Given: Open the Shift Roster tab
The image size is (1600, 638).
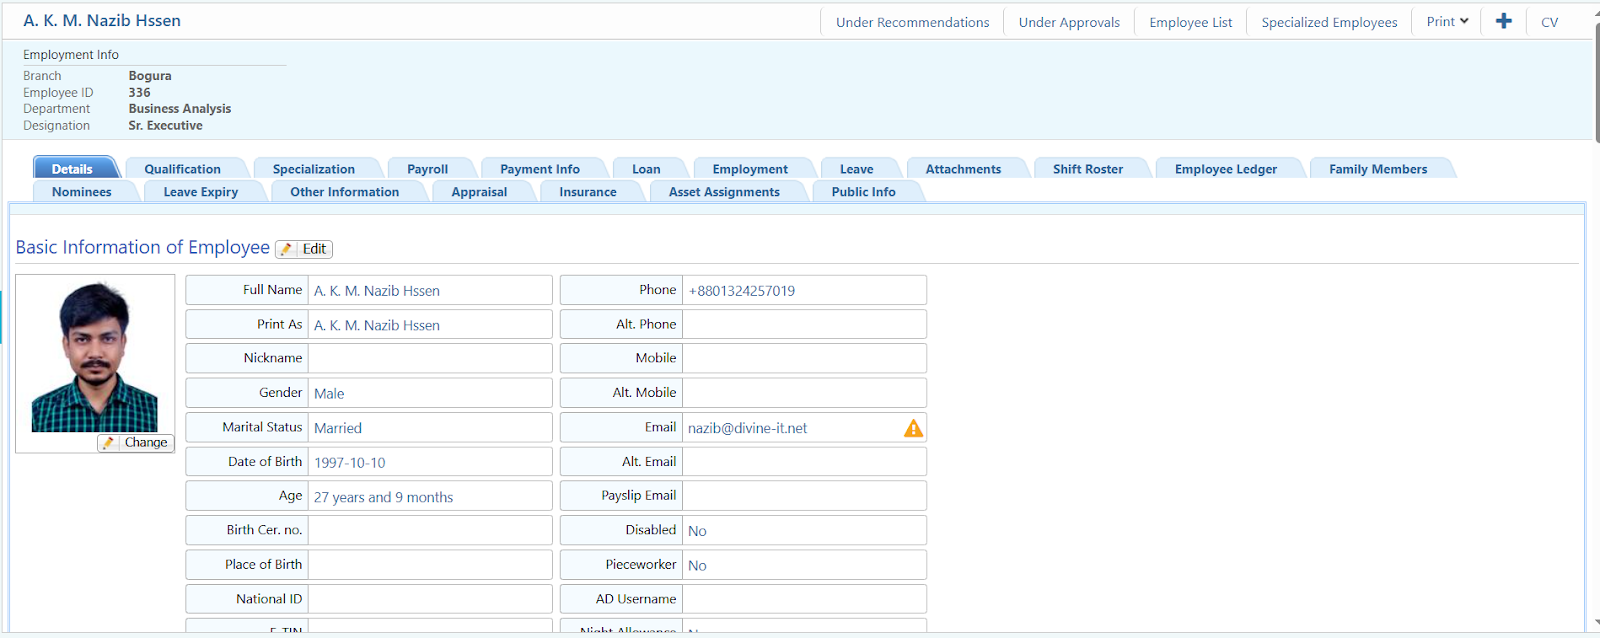Looking at the screenshot, I should [1087, 169].
